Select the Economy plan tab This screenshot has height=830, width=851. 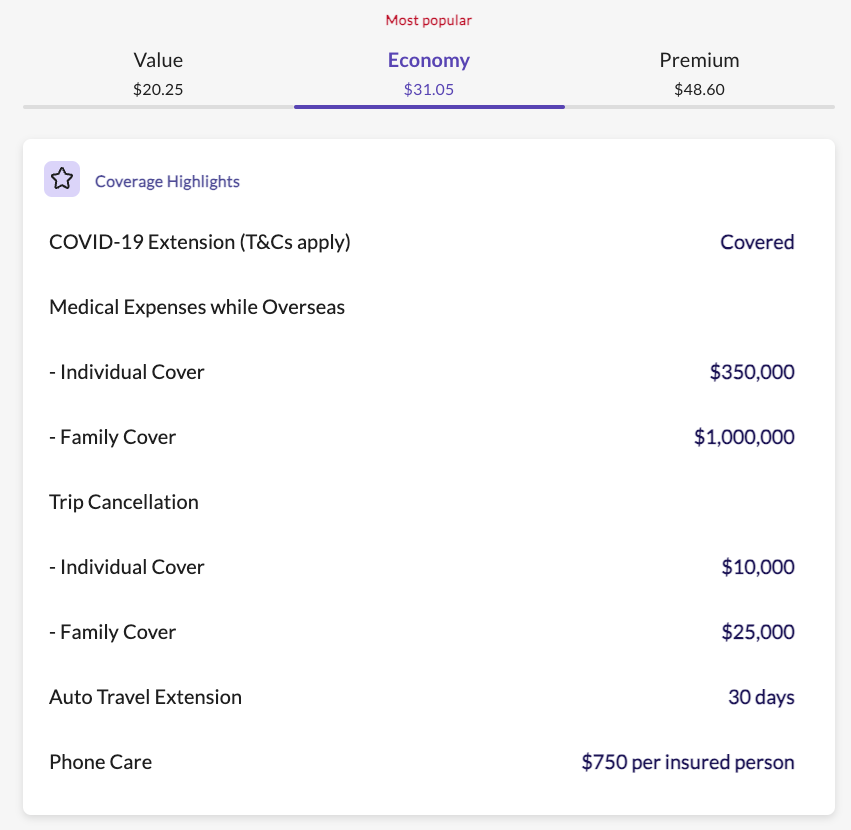(x=429, y=74)
